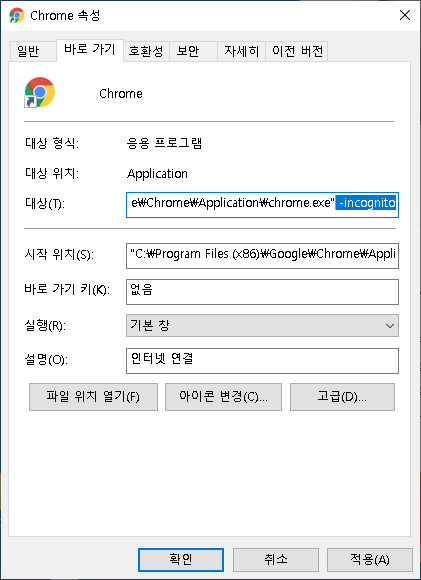Image resolution: width=421 pixels, height=580 pixels.
Task: Switch to the 이전 버전 tab
Action: (297, 51)
